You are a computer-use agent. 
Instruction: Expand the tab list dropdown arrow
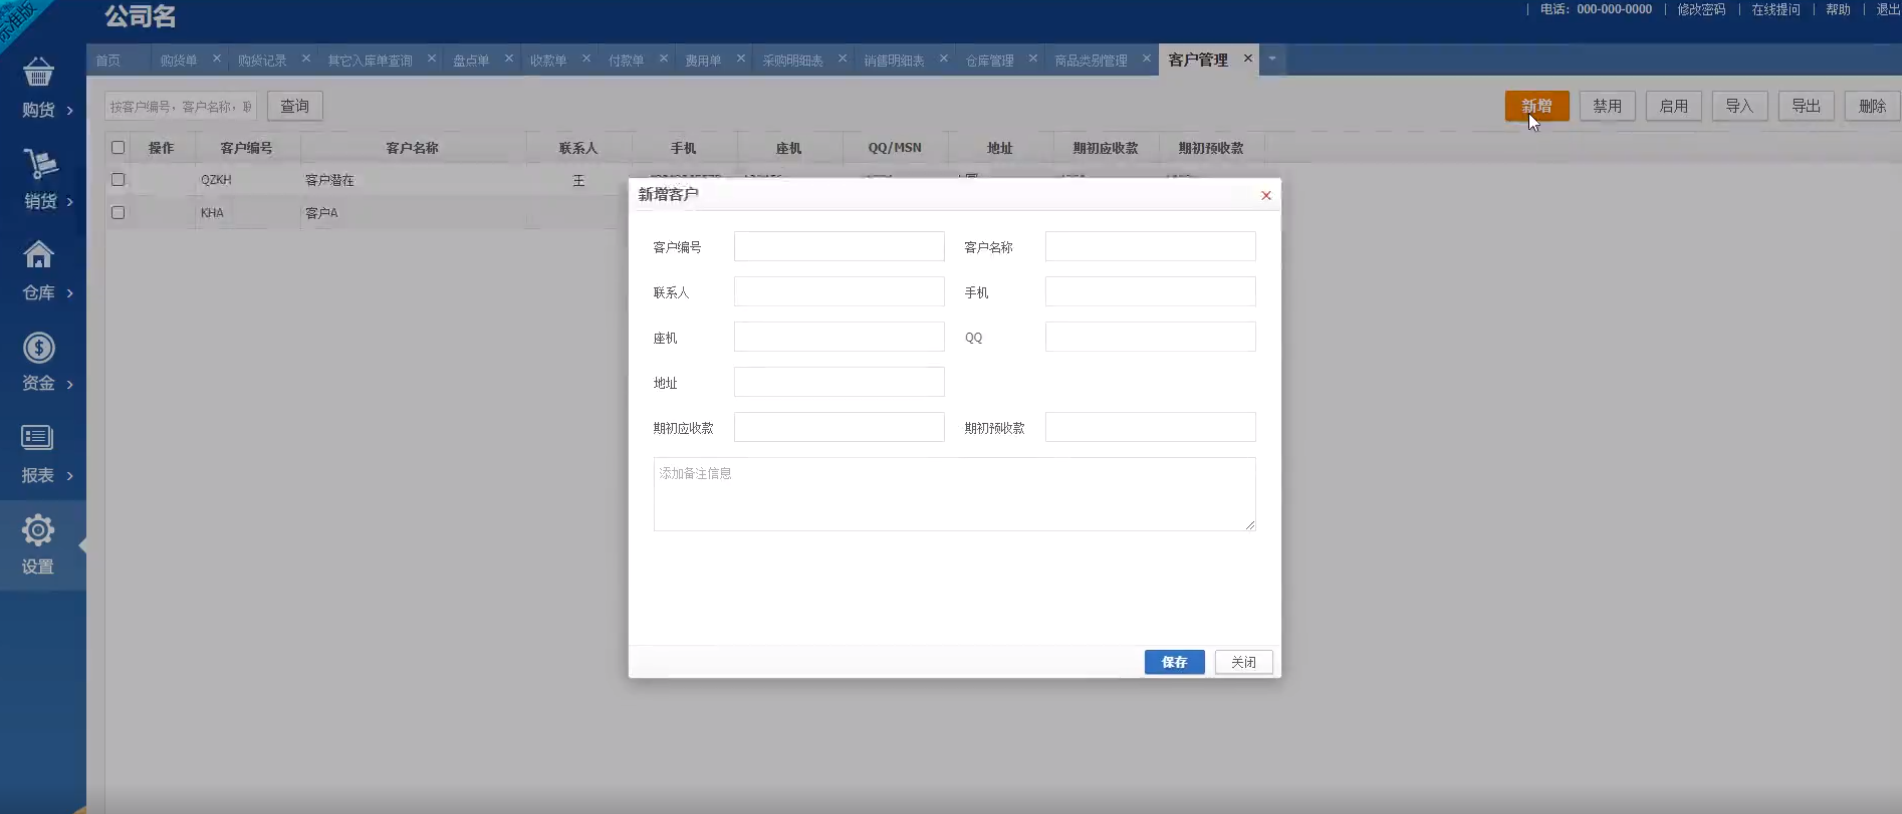pos(1272,59)
